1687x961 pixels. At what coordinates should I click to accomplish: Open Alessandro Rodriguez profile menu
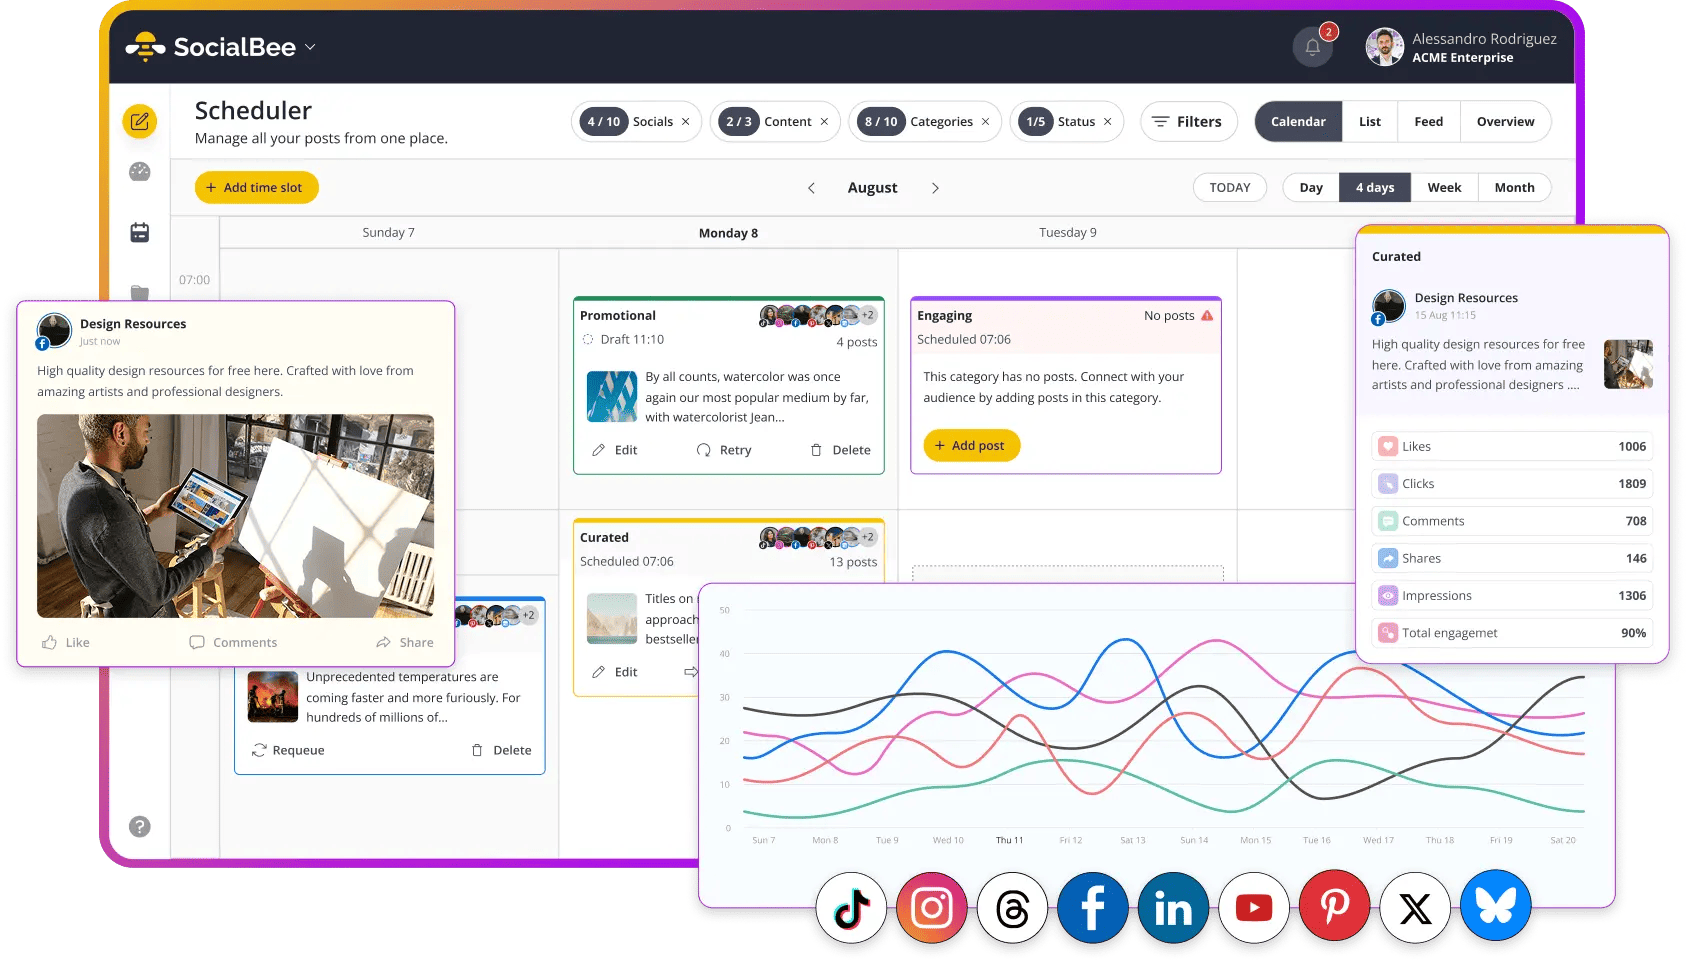click(1461, 47)
